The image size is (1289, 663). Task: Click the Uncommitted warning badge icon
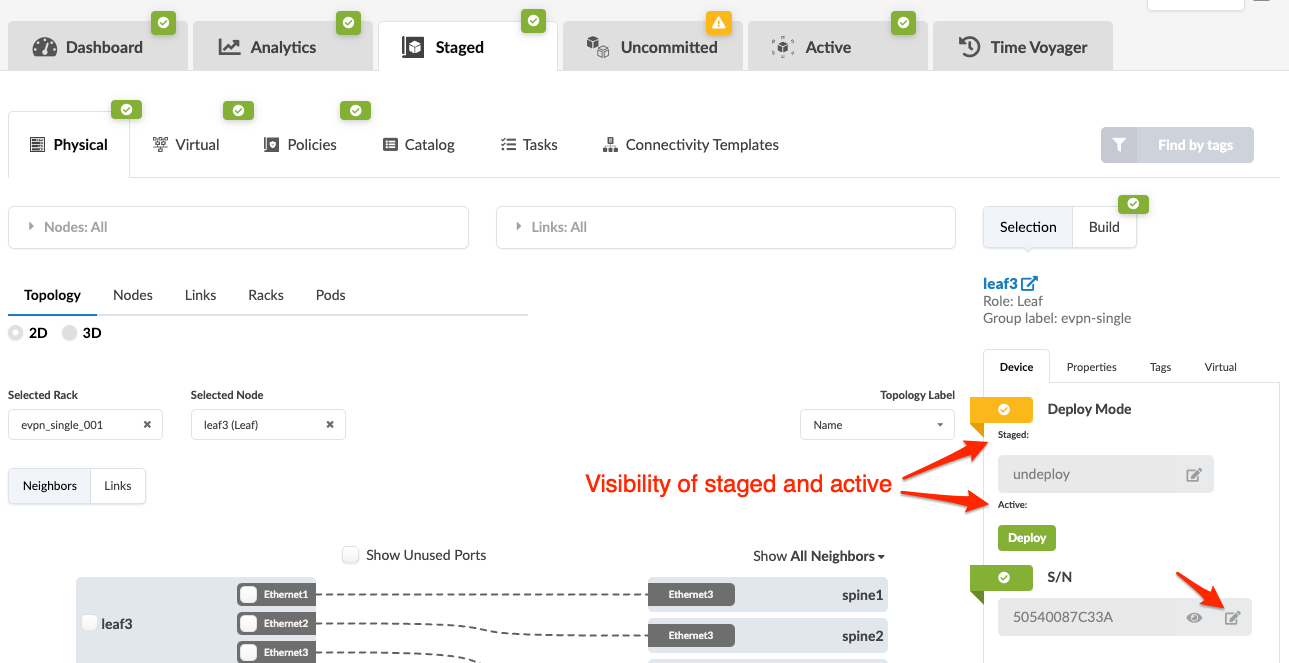coord(719,22)
